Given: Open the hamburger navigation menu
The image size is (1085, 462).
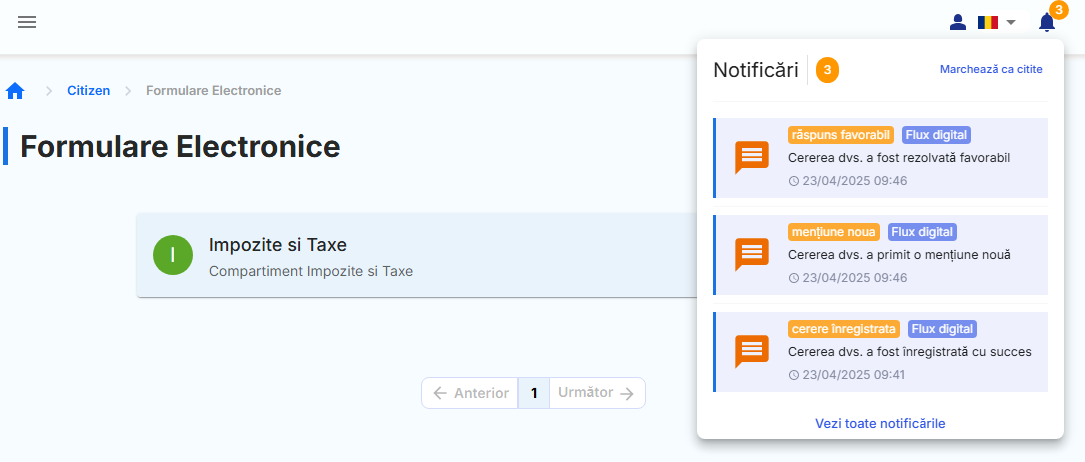Looking at the screenshot, I should pos(27,22).
